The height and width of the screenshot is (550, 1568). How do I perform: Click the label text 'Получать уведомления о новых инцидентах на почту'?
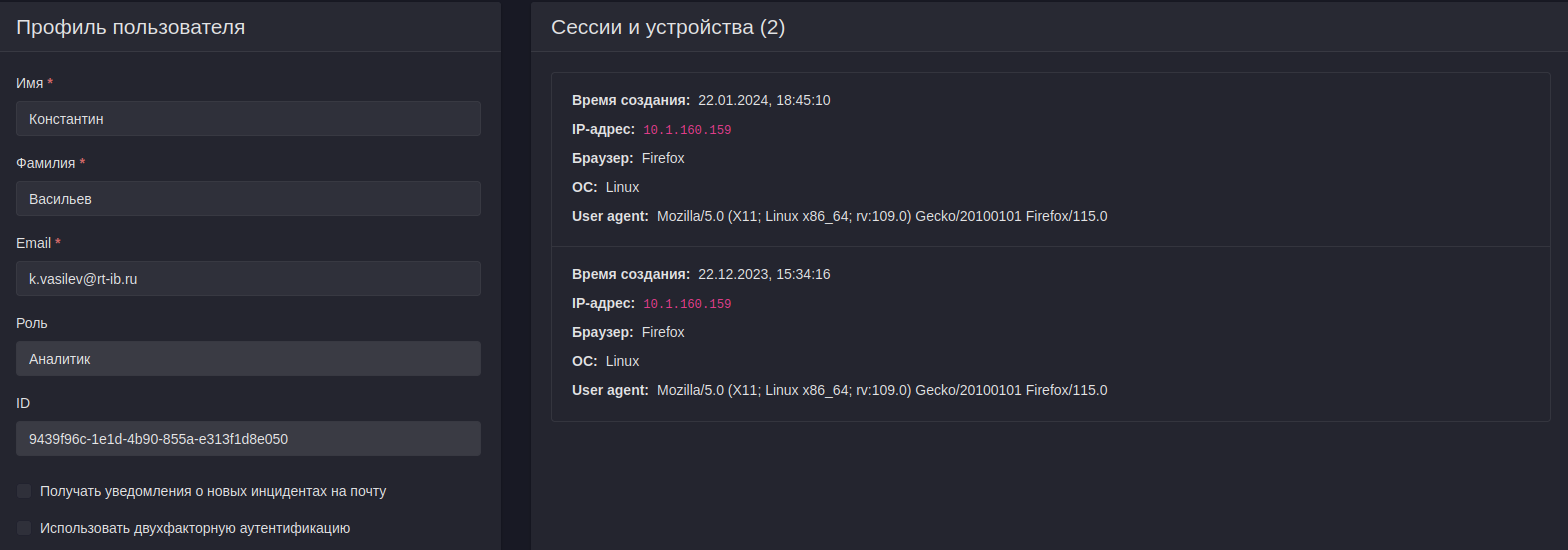click(213, 491)
